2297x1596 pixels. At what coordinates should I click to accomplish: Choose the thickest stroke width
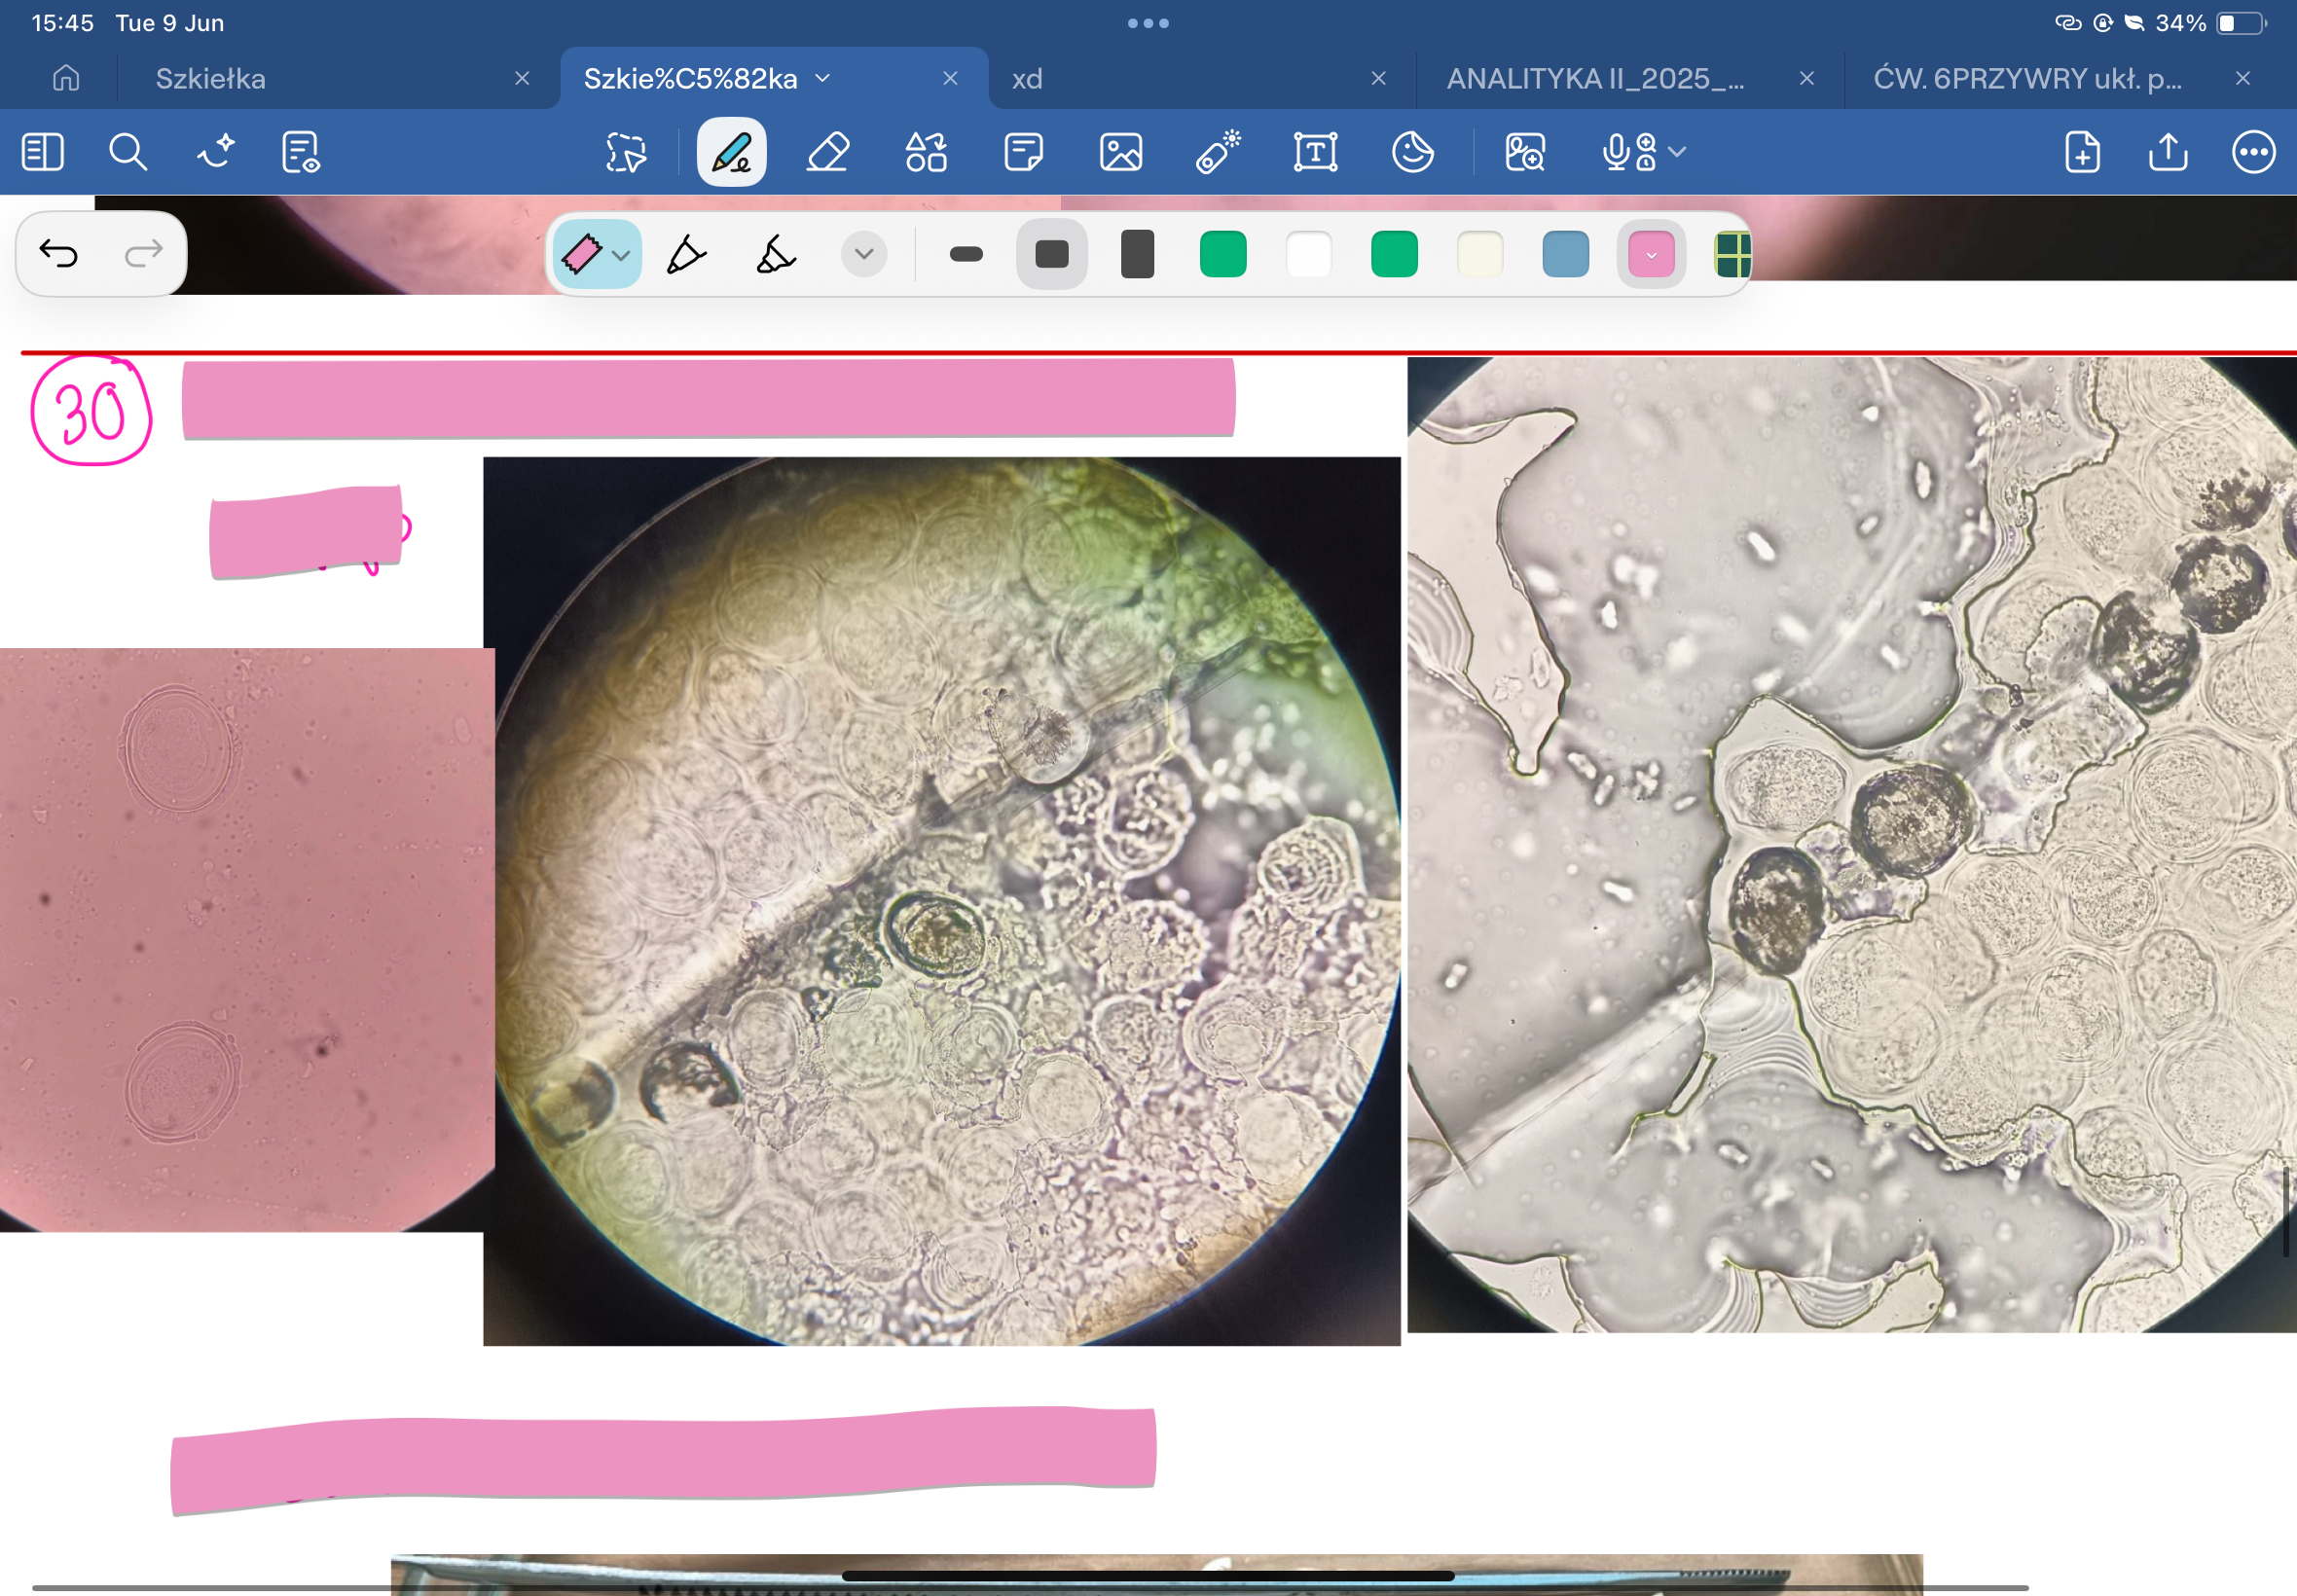tap(1138, 254)
